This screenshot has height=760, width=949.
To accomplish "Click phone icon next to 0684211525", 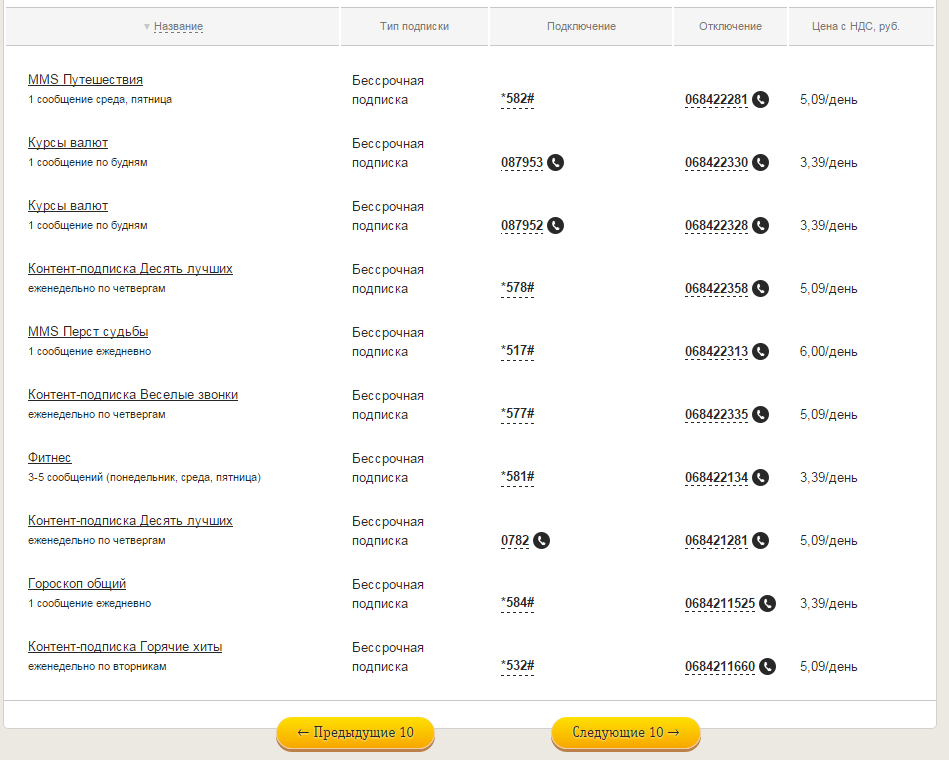I will (767, 603).
